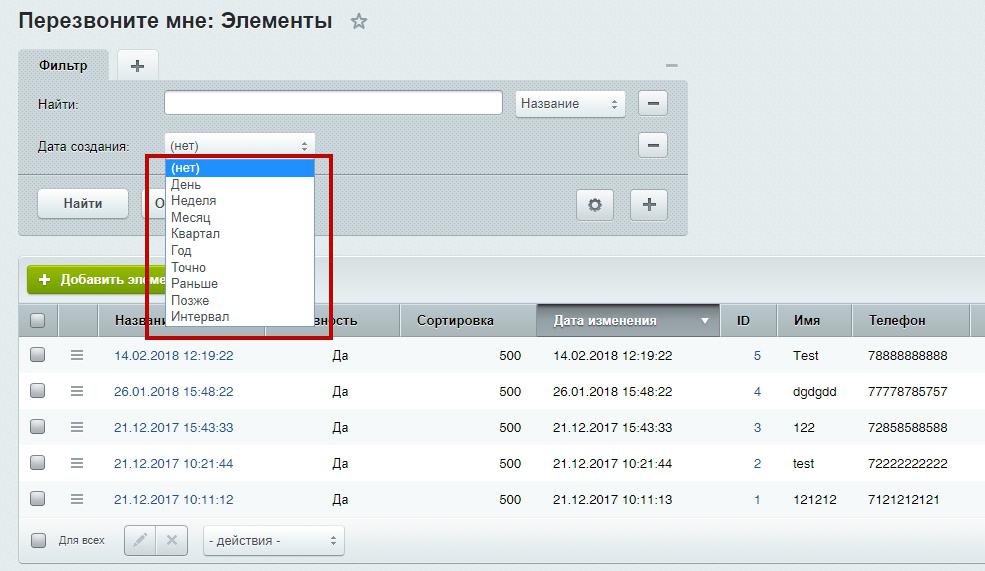
Task: Open ID link 5
Action: click(x=757, y=356)
